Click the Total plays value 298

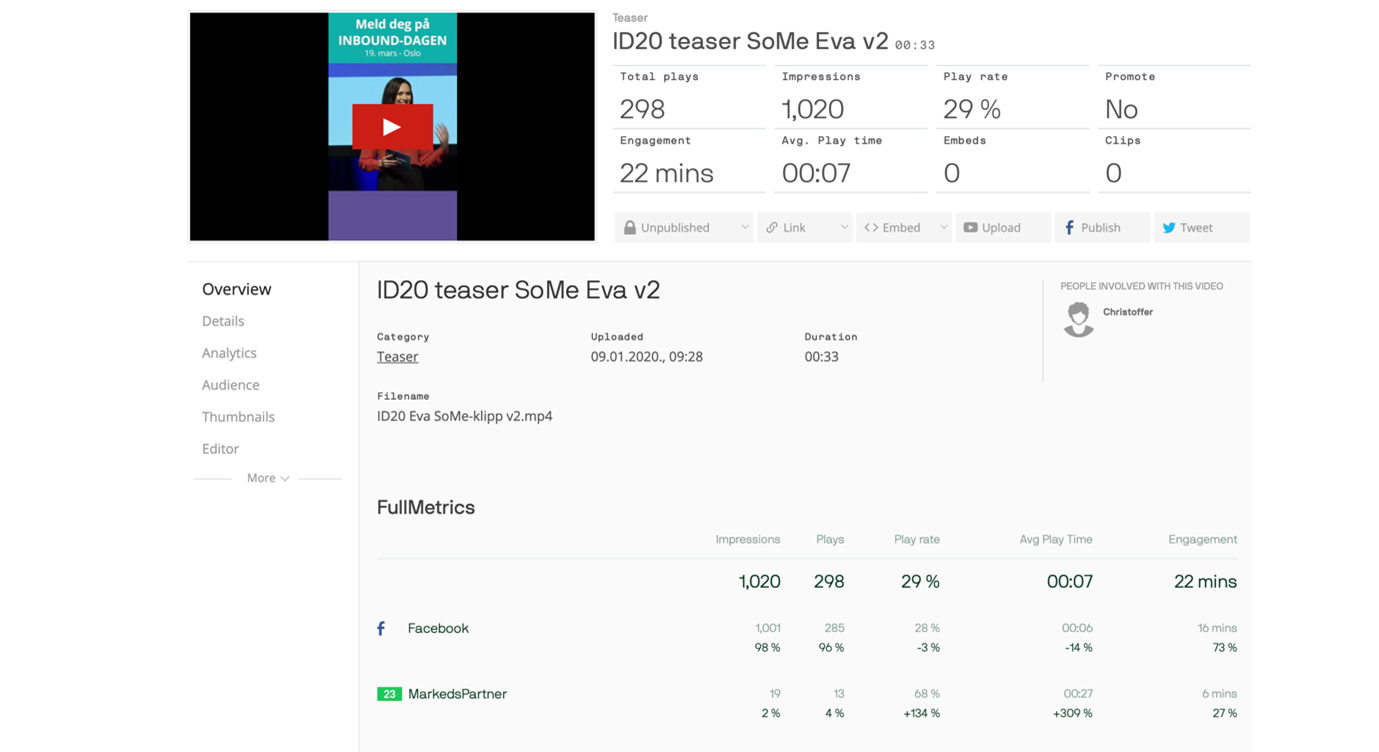(x=642, y=109)
